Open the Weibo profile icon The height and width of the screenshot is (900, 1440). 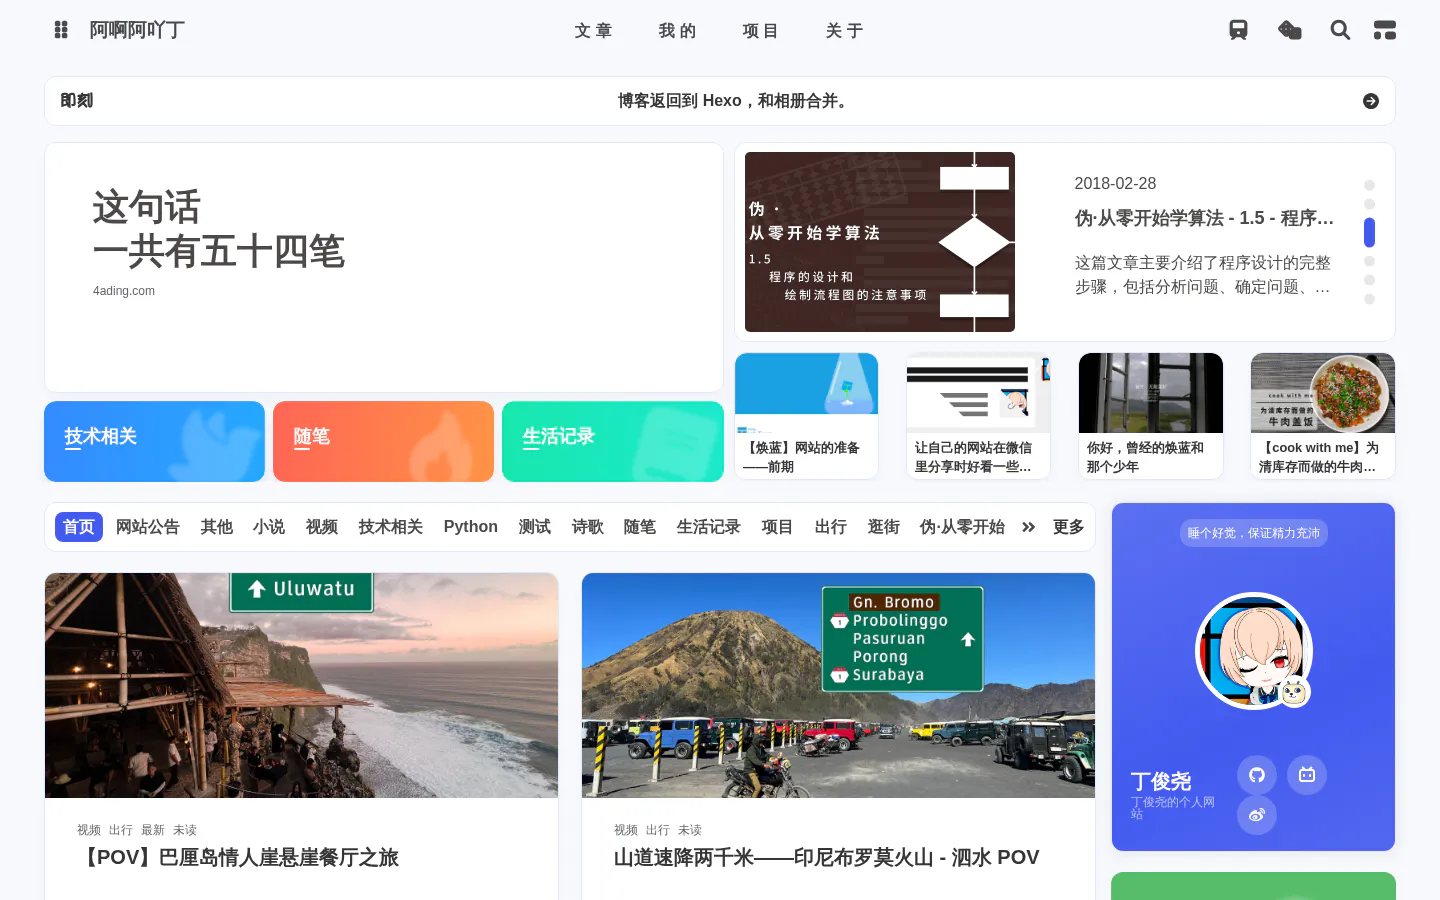1257,815
